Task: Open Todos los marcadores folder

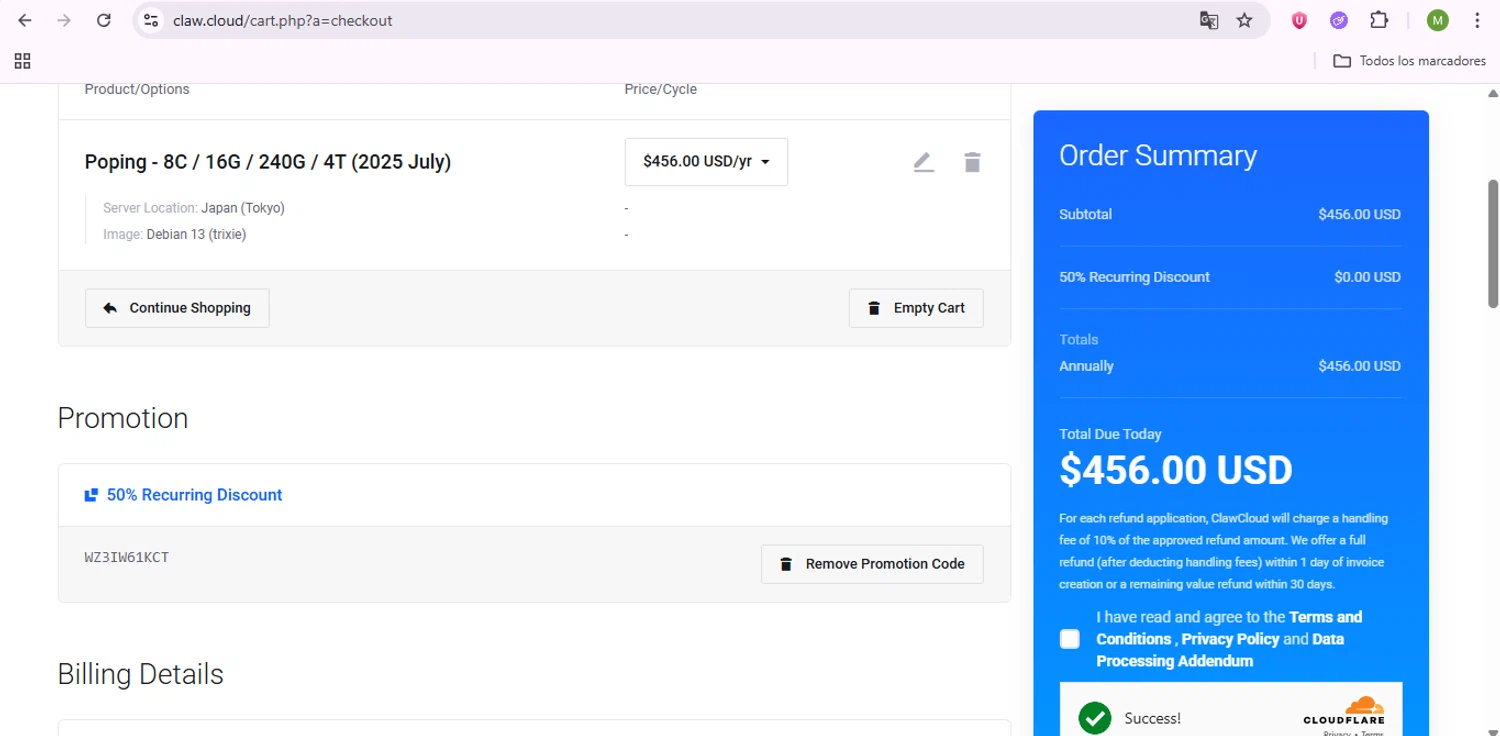Action: tap(1410, 61)
